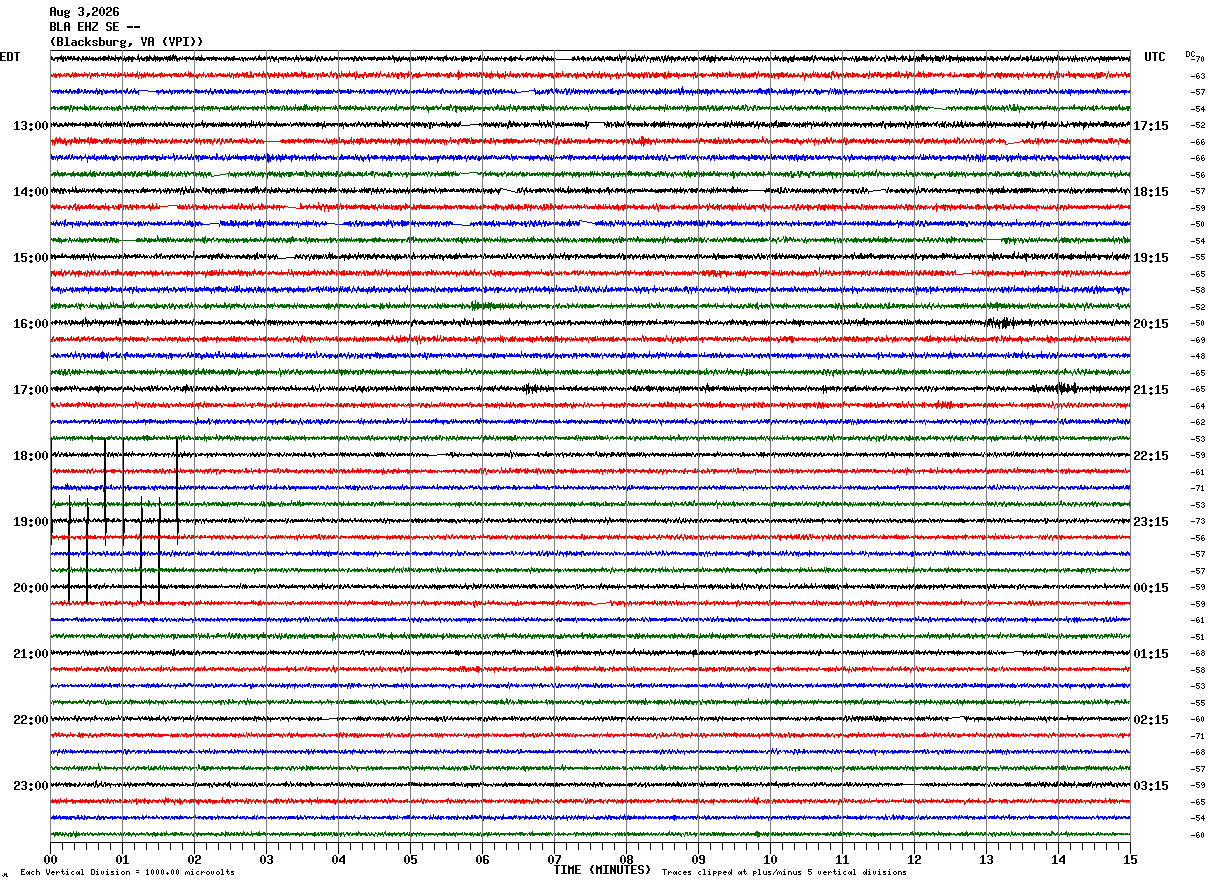Click the 21:15 UTC time label

pos(1151,390)
